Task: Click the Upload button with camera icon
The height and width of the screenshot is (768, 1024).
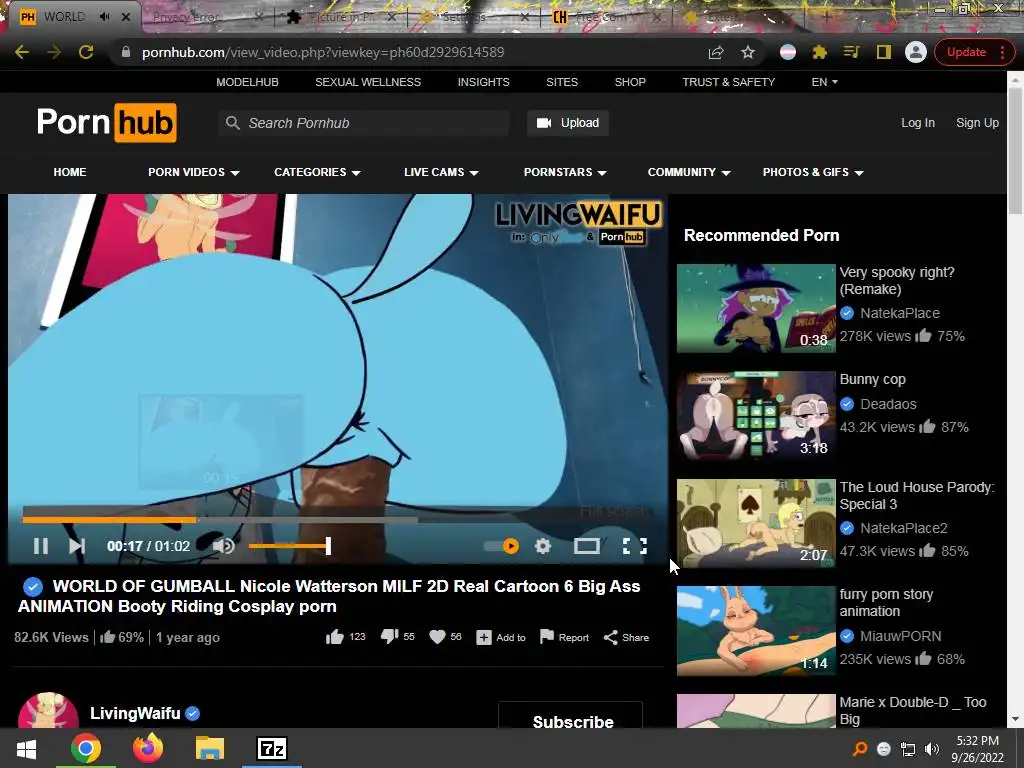Action: coord(568,123)
